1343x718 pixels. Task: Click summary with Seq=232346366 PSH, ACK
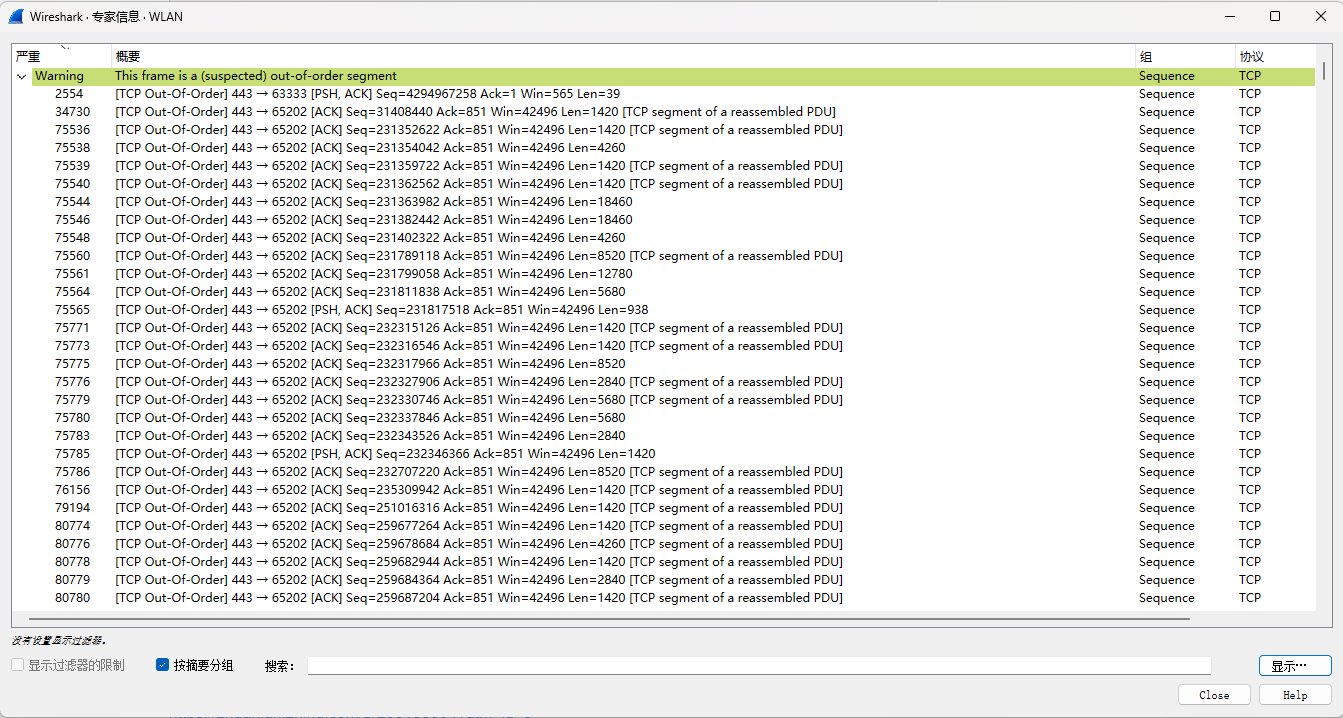[385, 454]
